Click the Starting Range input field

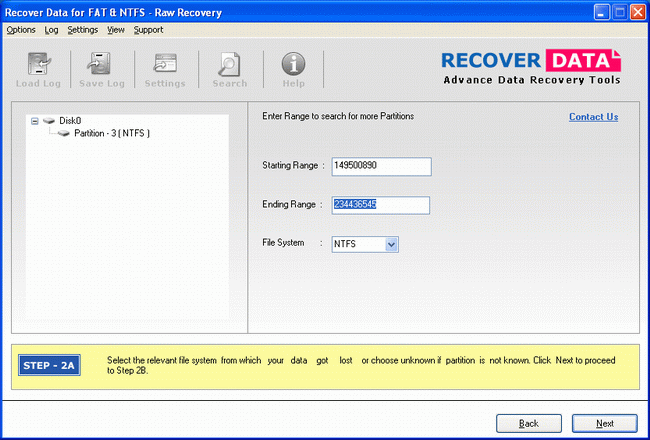point(380,166)
